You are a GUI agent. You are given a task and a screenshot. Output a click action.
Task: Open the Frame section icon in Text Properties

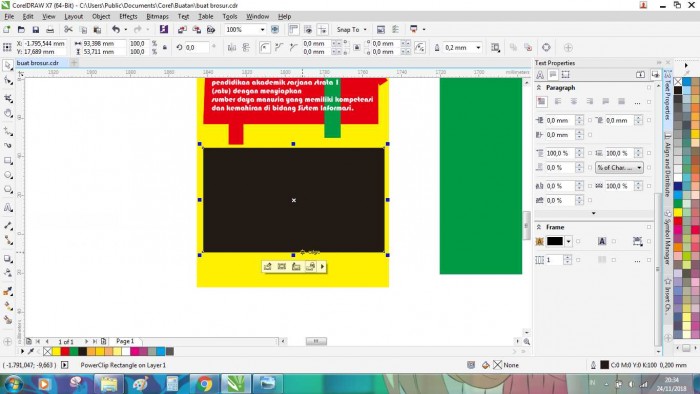click(x=566, y=75)
